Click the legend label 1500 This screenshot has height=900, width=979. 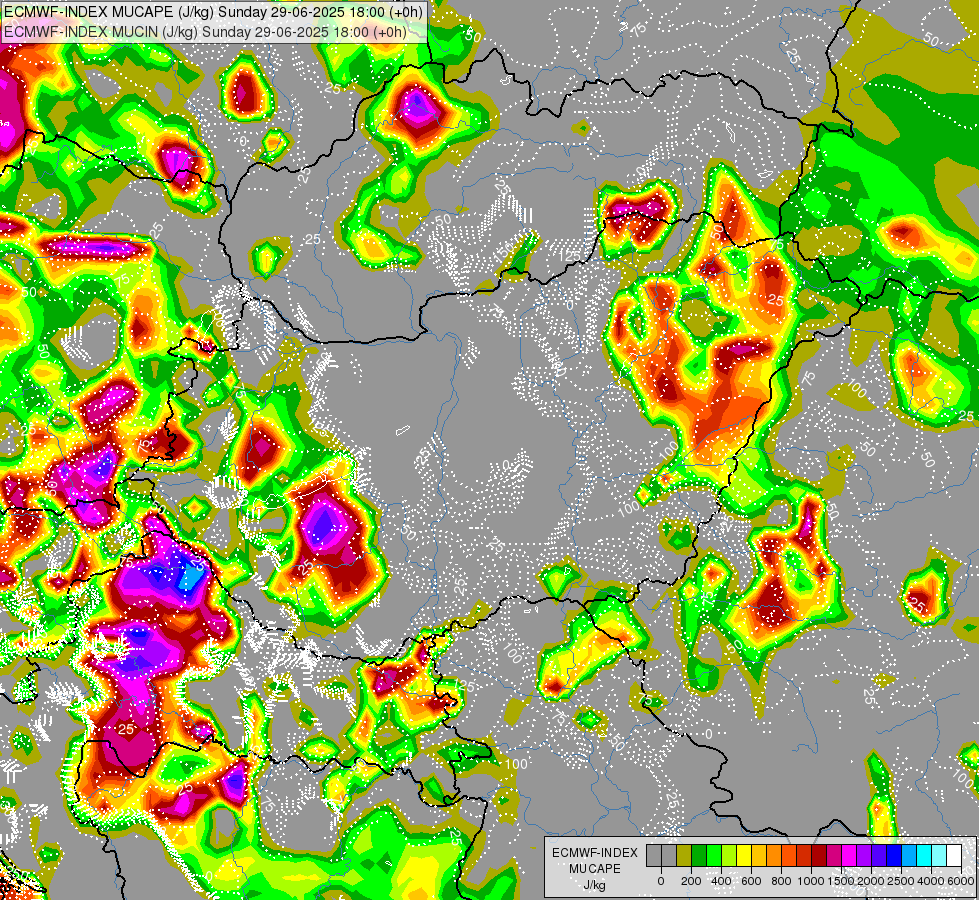(x=841, y=881)
